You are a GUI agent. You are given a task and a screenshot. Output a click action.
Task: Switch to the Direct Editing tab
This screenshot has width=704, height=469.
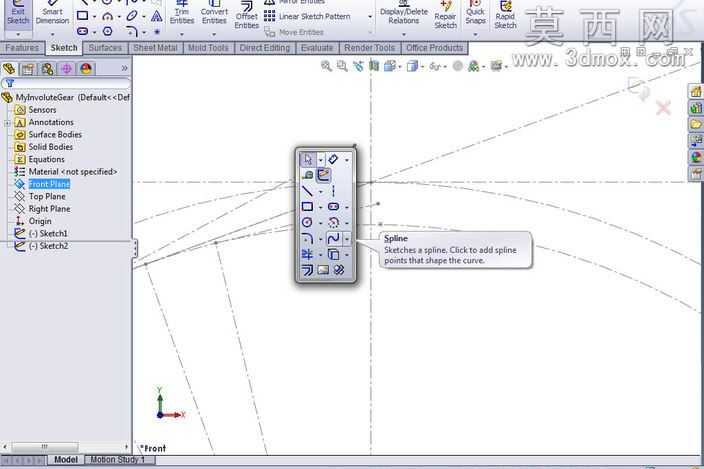pos(264,48)
